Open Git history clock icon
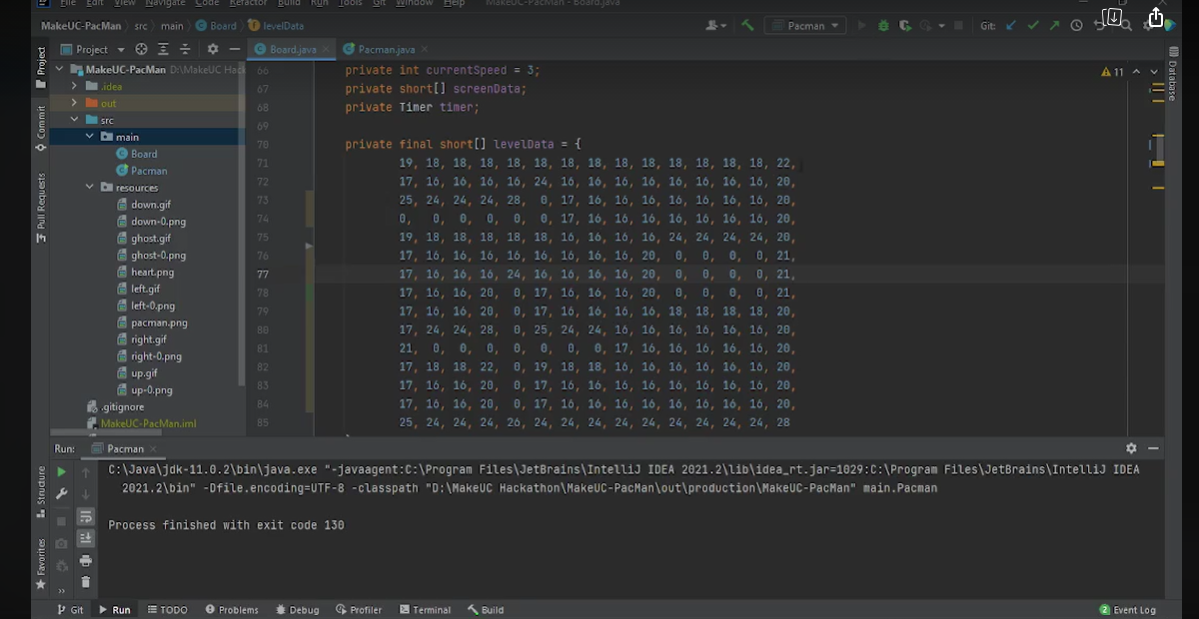This screenshot has width=1199, height=619. [1076, 26]
